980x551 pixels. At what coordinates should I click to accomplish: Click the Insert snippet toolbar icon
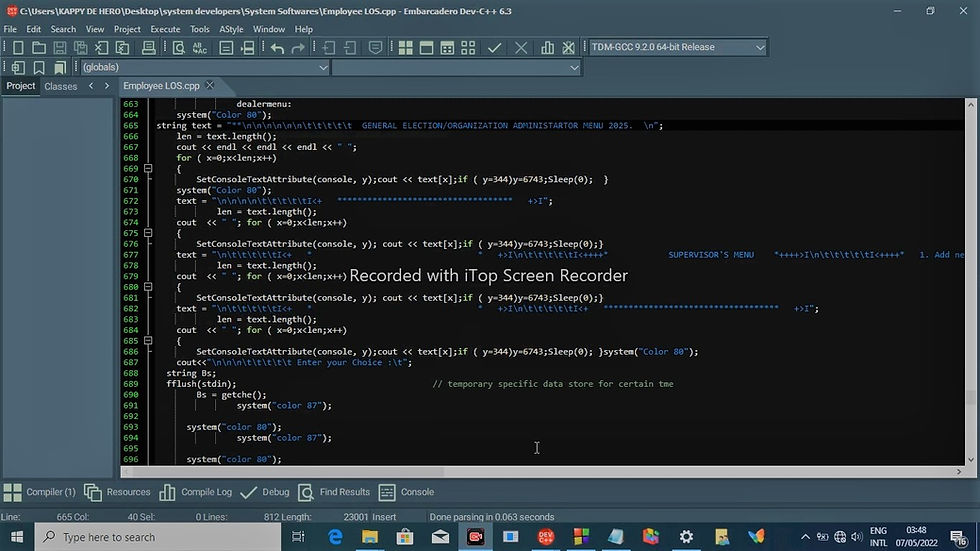[x=18, y=67]
